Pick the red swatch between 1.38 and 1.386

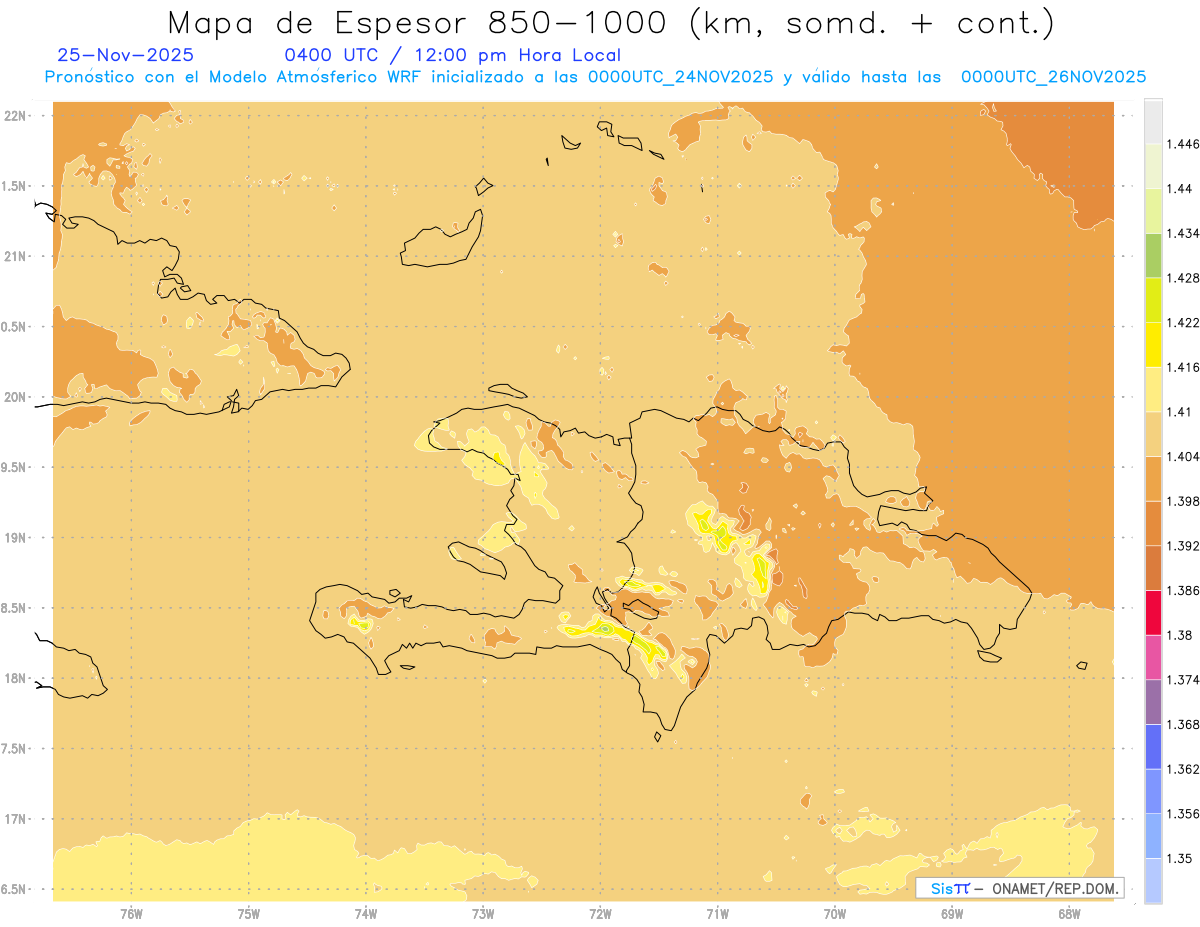point(1153,612)
